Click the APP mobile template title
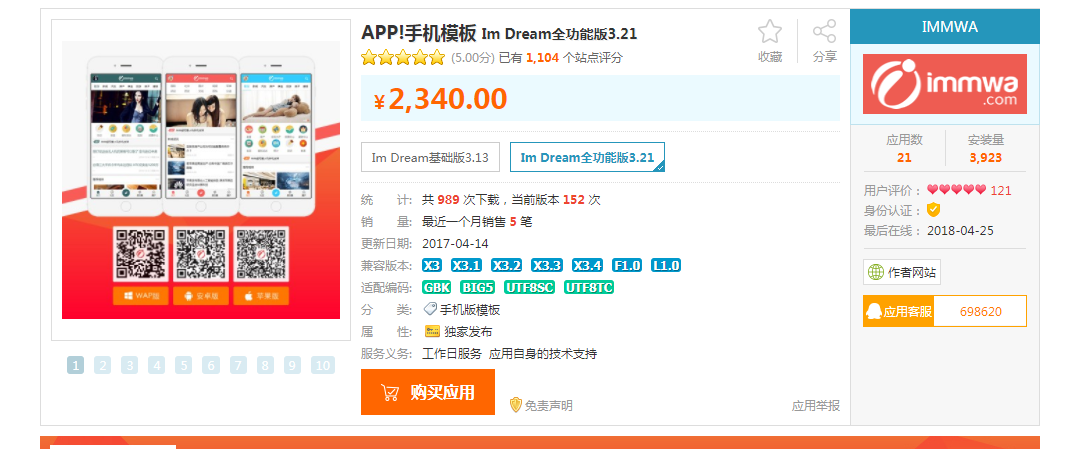 (x=419, y=32)
